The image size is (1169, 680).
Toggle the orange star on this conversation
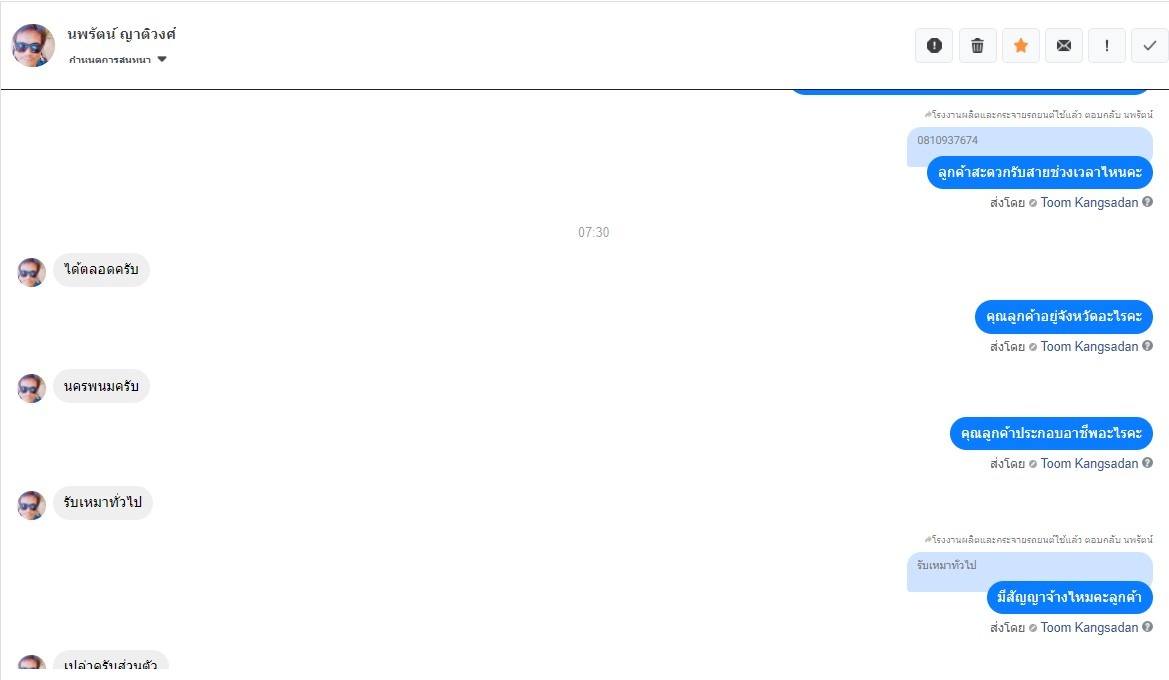(1021, 46)
